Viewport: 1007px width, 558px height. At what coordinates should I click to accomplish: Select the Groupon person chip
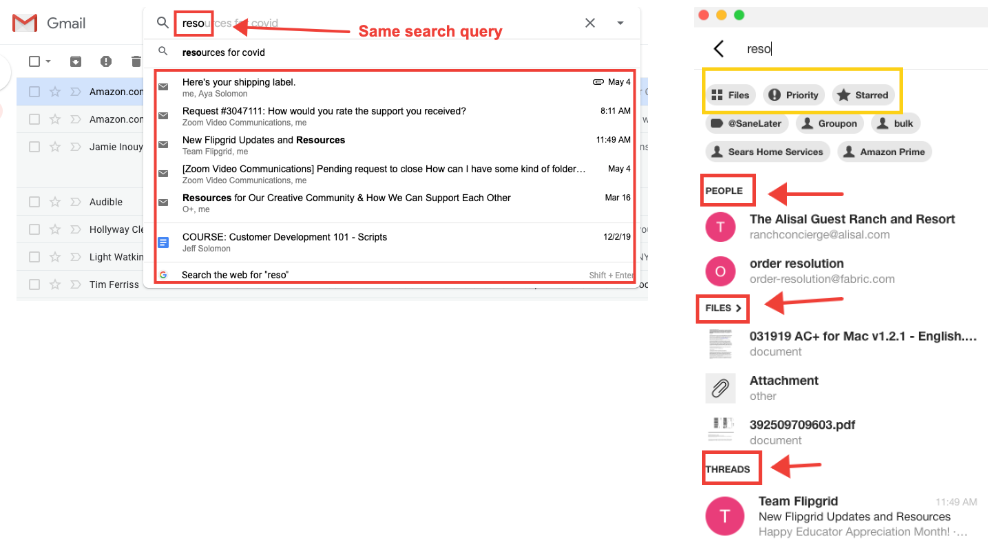pyautogui.click(x=830, y=123)
